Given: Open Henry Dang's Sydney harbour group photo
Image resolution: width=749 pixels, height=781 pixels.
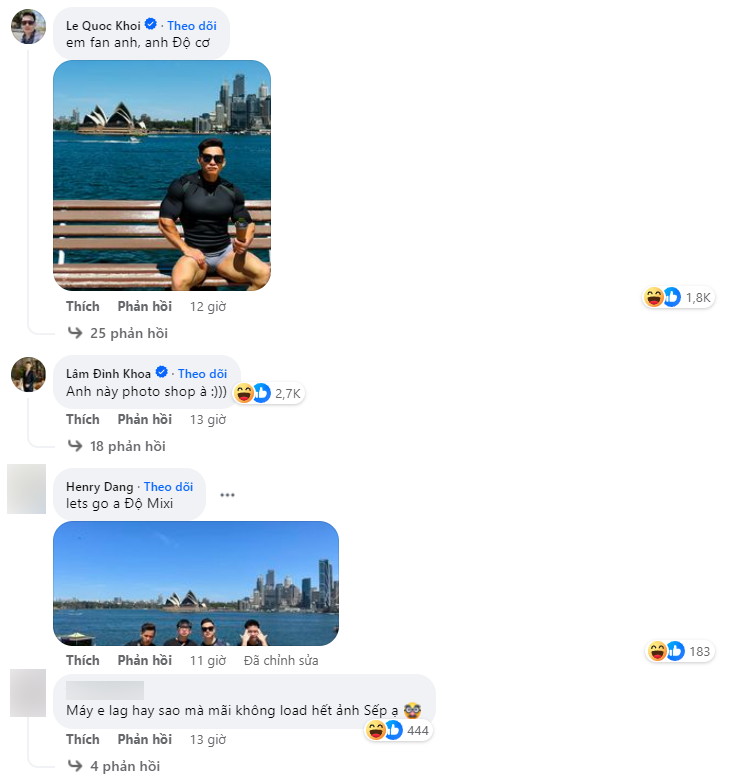Looking at the screenshot, I should 196,583.
